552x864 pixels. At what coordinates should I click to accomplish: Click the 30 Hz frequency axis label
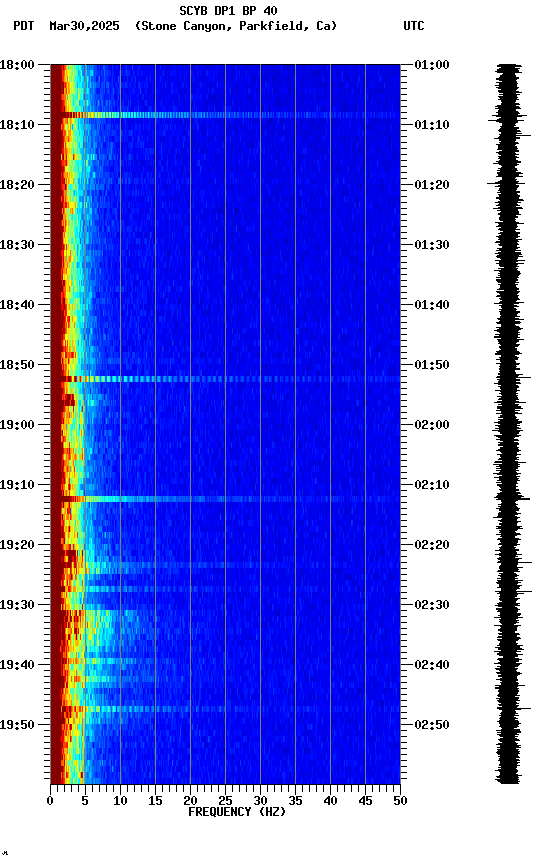point(260,801)
